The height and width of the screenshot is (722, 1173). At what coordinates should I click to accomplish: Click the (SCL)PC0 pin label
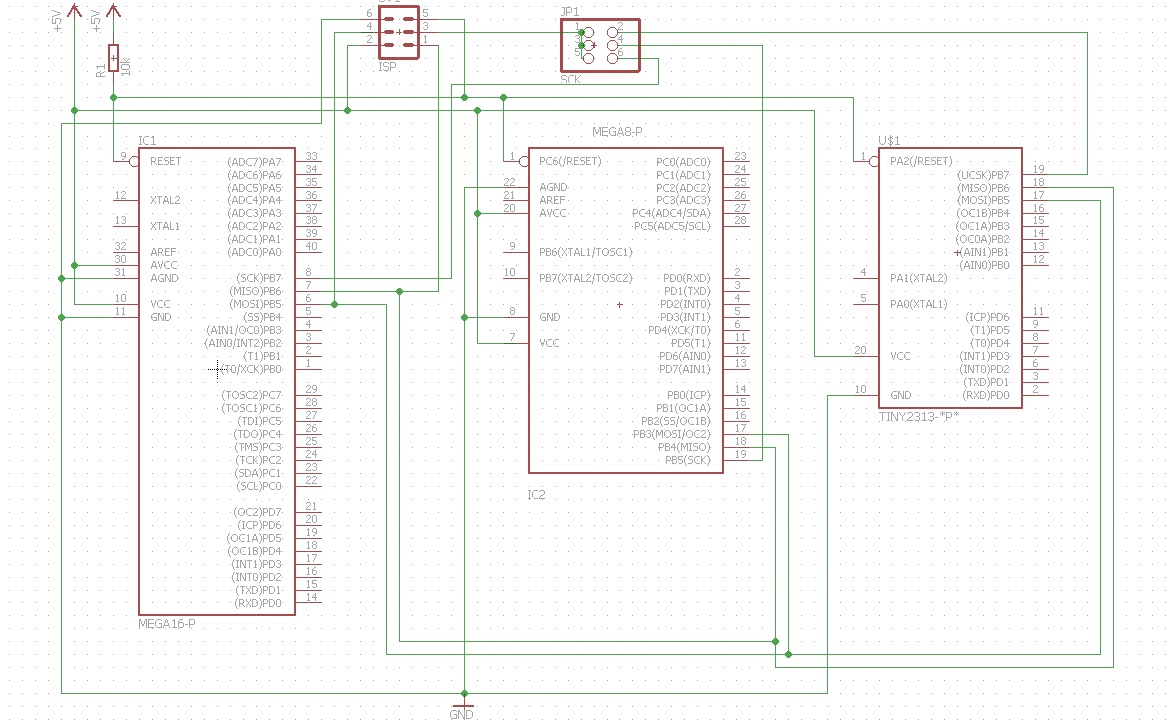point(259,486)
